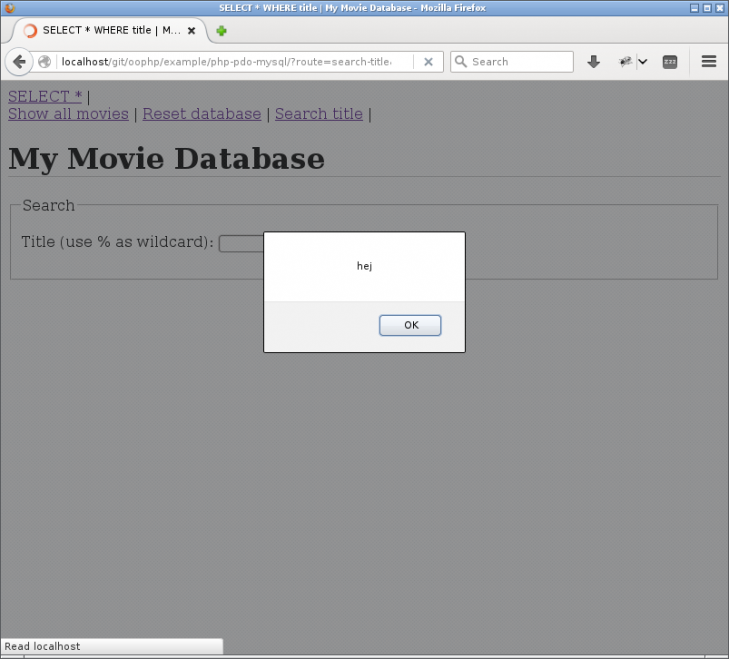
Task: Expand the Greasemonkey dropdown arrow
Action: coord(643,61)
